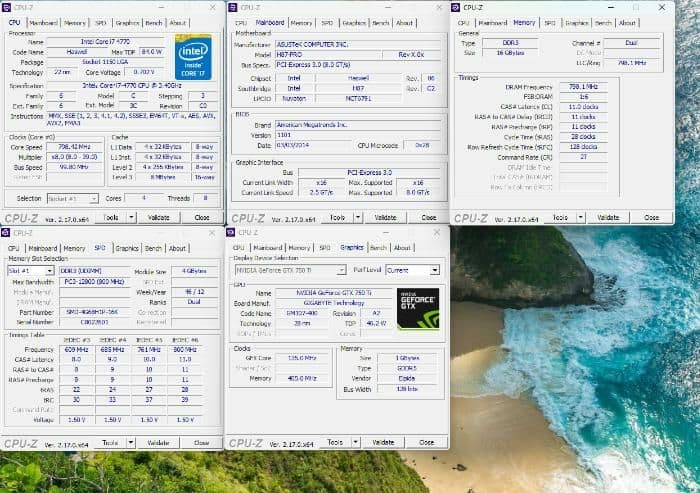Click Tools button in the Graphics window

pos(335,442)
